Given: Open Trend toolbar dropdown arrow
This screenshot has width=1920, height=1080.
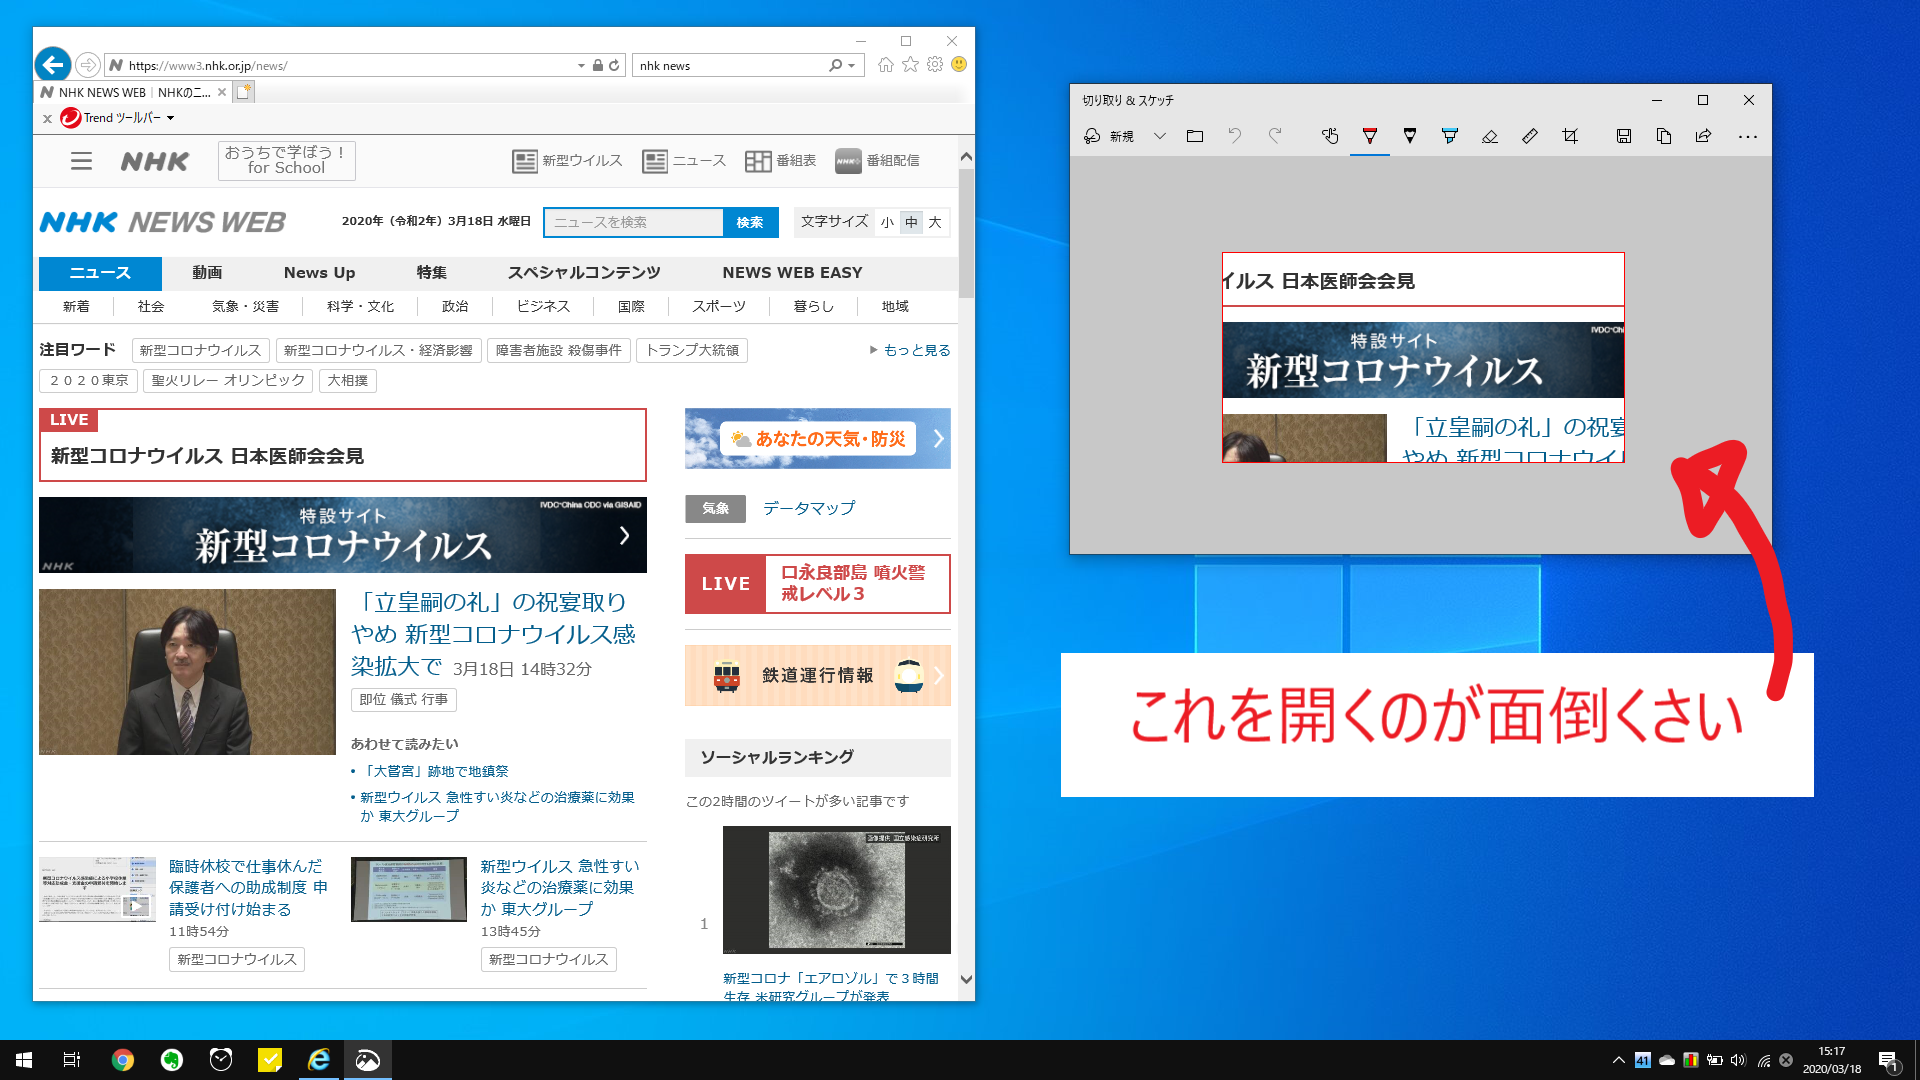Looking at the screenshot, I should (x=171, y=118).
